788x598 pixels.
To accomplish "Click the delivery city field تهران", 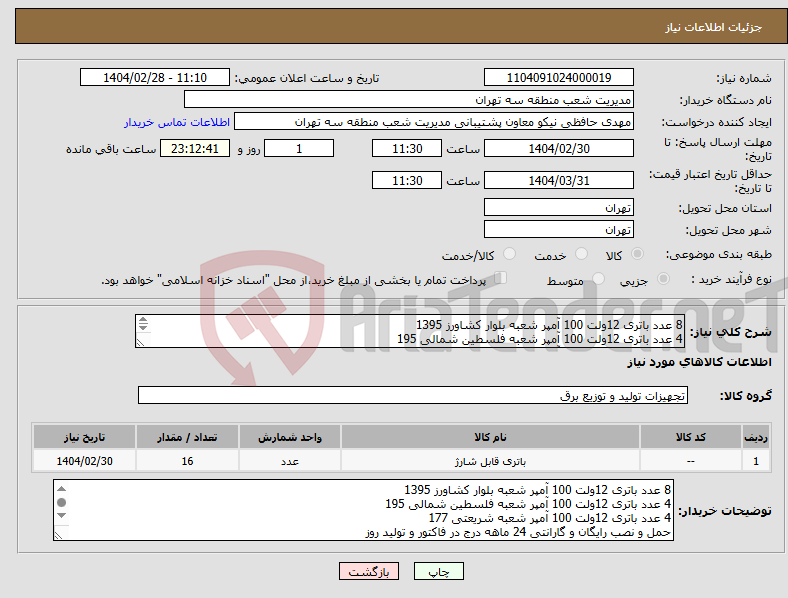I will pyautogui.click(x=559, y=229).
